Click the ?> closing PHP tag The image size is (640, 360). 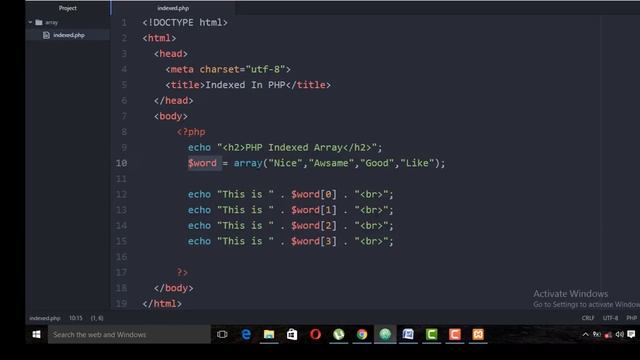point(182,272)
